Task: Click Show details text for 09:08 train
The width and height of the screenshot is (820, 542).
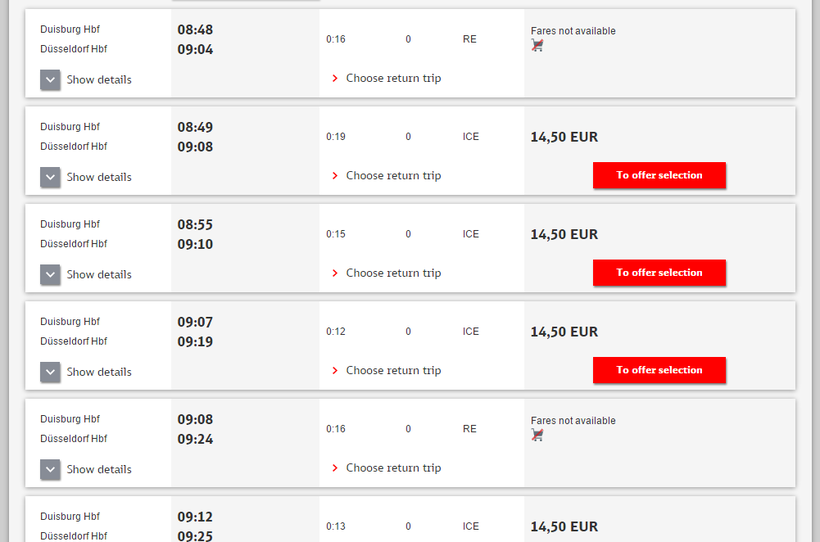Action: pyautogui.click(x=99, y=469)
